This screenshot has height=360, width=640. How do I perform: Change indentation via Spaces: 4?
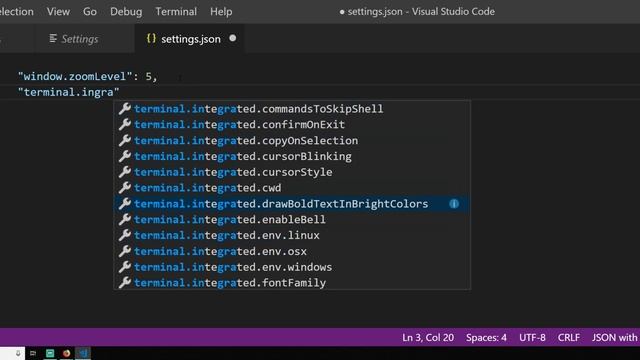click(x=486, y=338)
